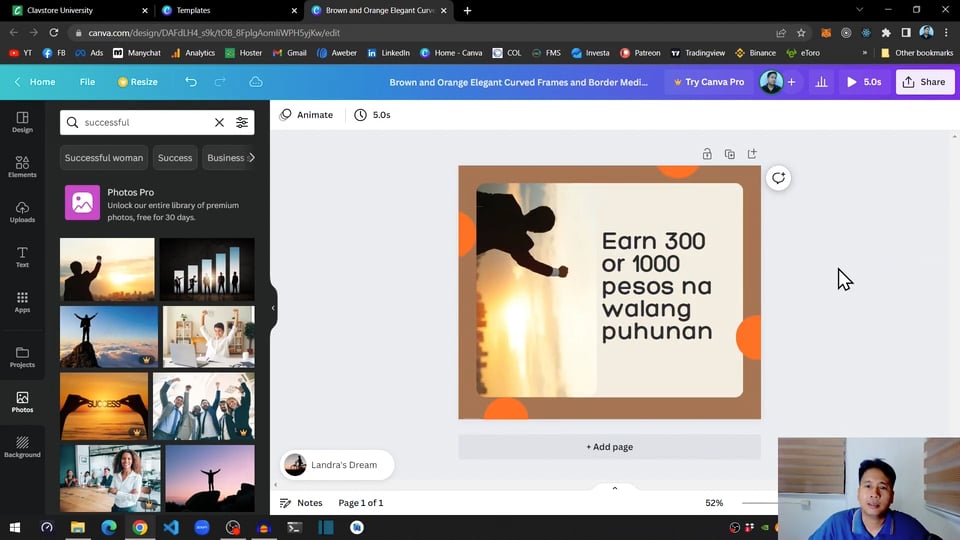This screenshot has width=960, height=540.
Task: Open the File menu
Action: coord(87,82)
